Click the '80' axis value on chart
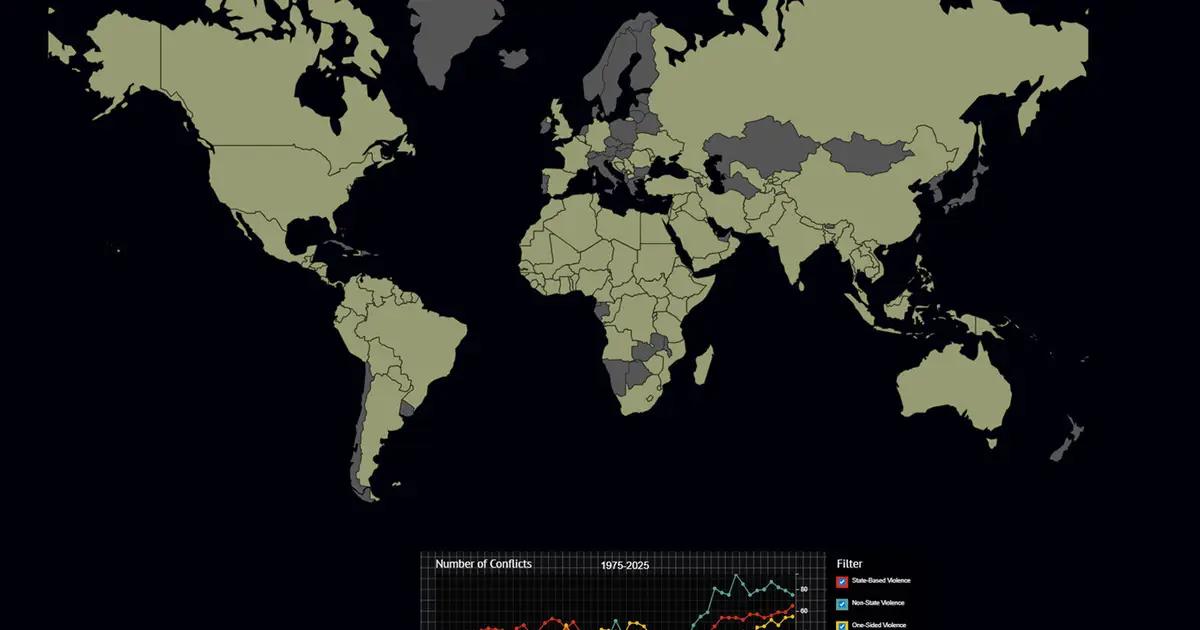Screen dimensions: 1200x630 click(x=803, y=589)
